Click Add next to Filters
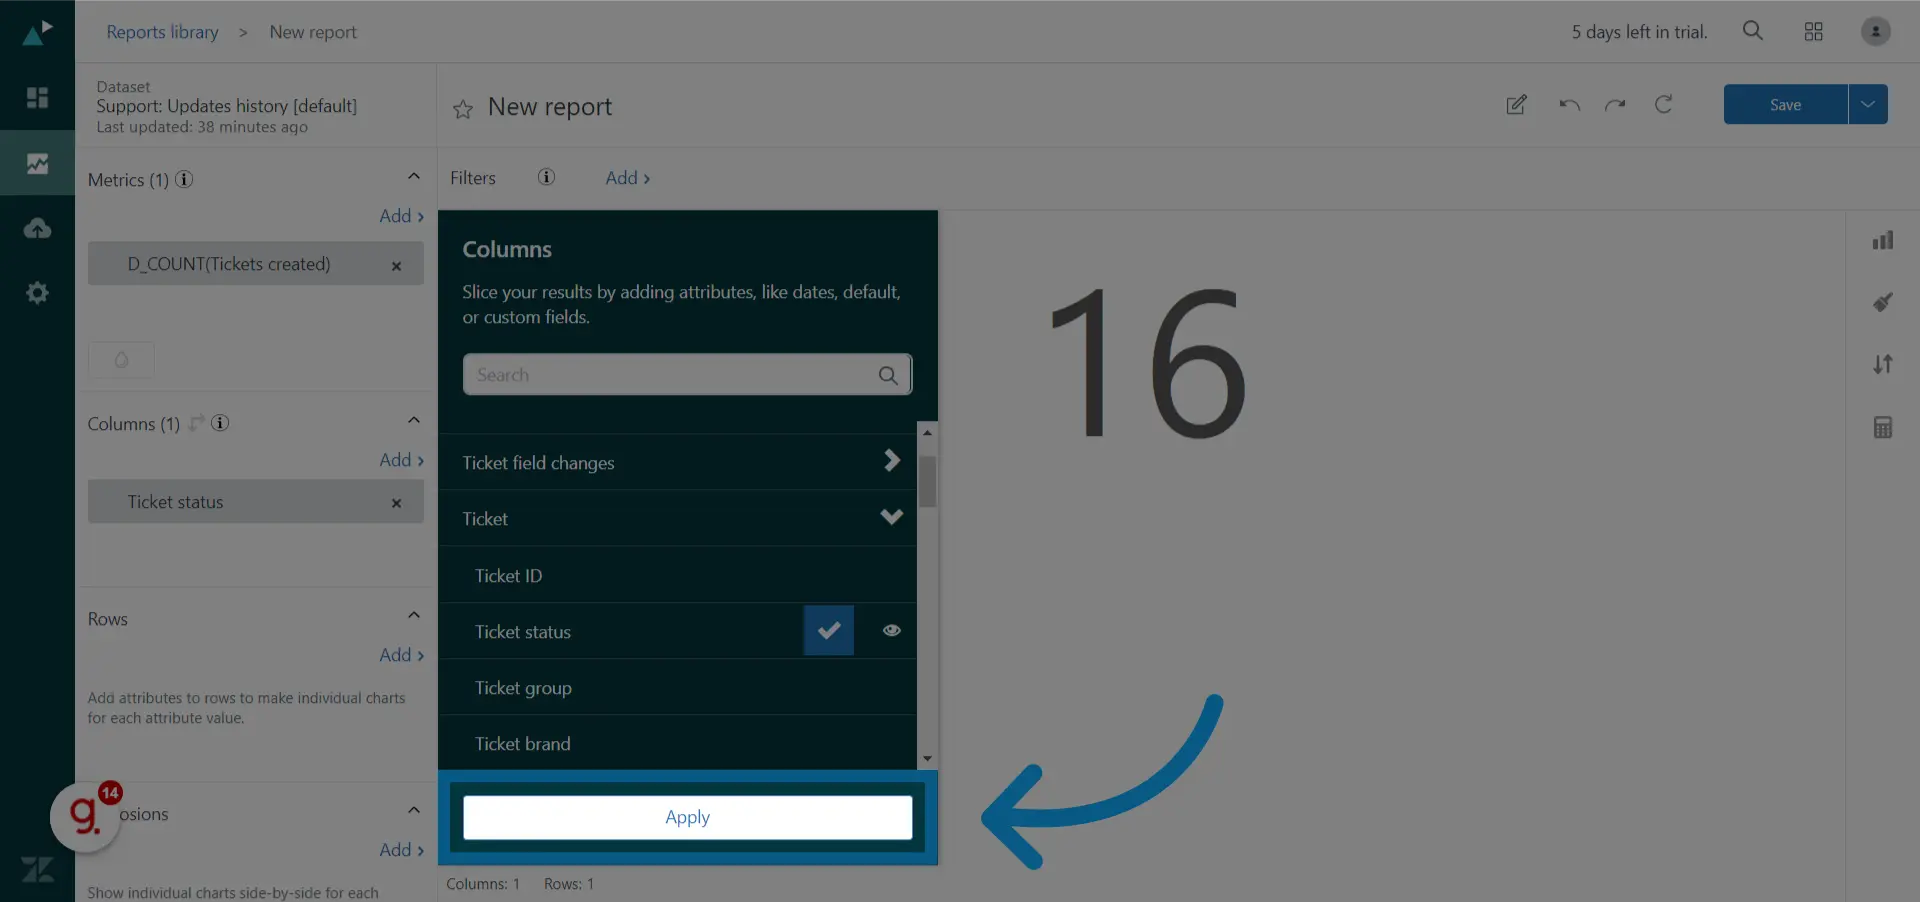Image resolution: width=1920 pixels, height=902 pixels. coord(628,178)
